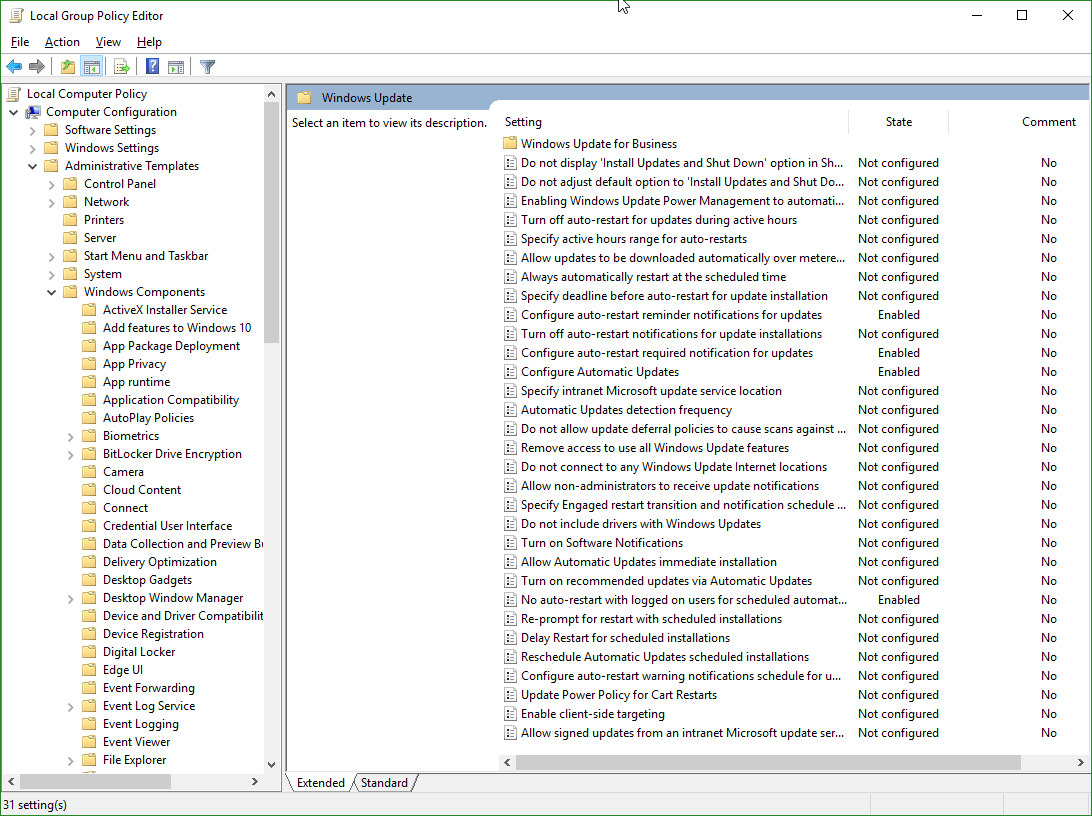Collapse the Windows Components node
The height and width of the screenshot is (816, 1092).
[52, 292]
